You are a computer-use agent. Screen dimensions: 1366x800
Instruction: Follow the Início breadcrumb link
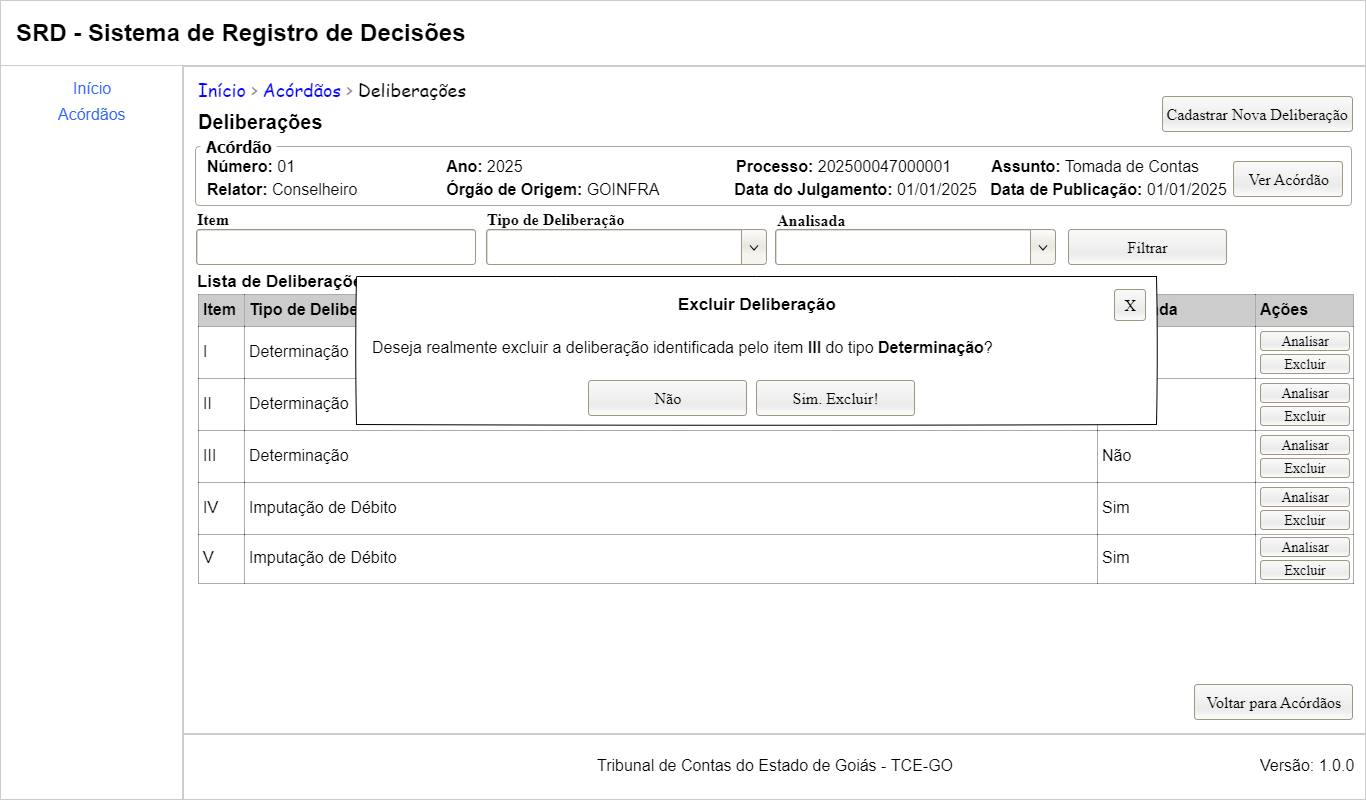click(x=221, y=91)
